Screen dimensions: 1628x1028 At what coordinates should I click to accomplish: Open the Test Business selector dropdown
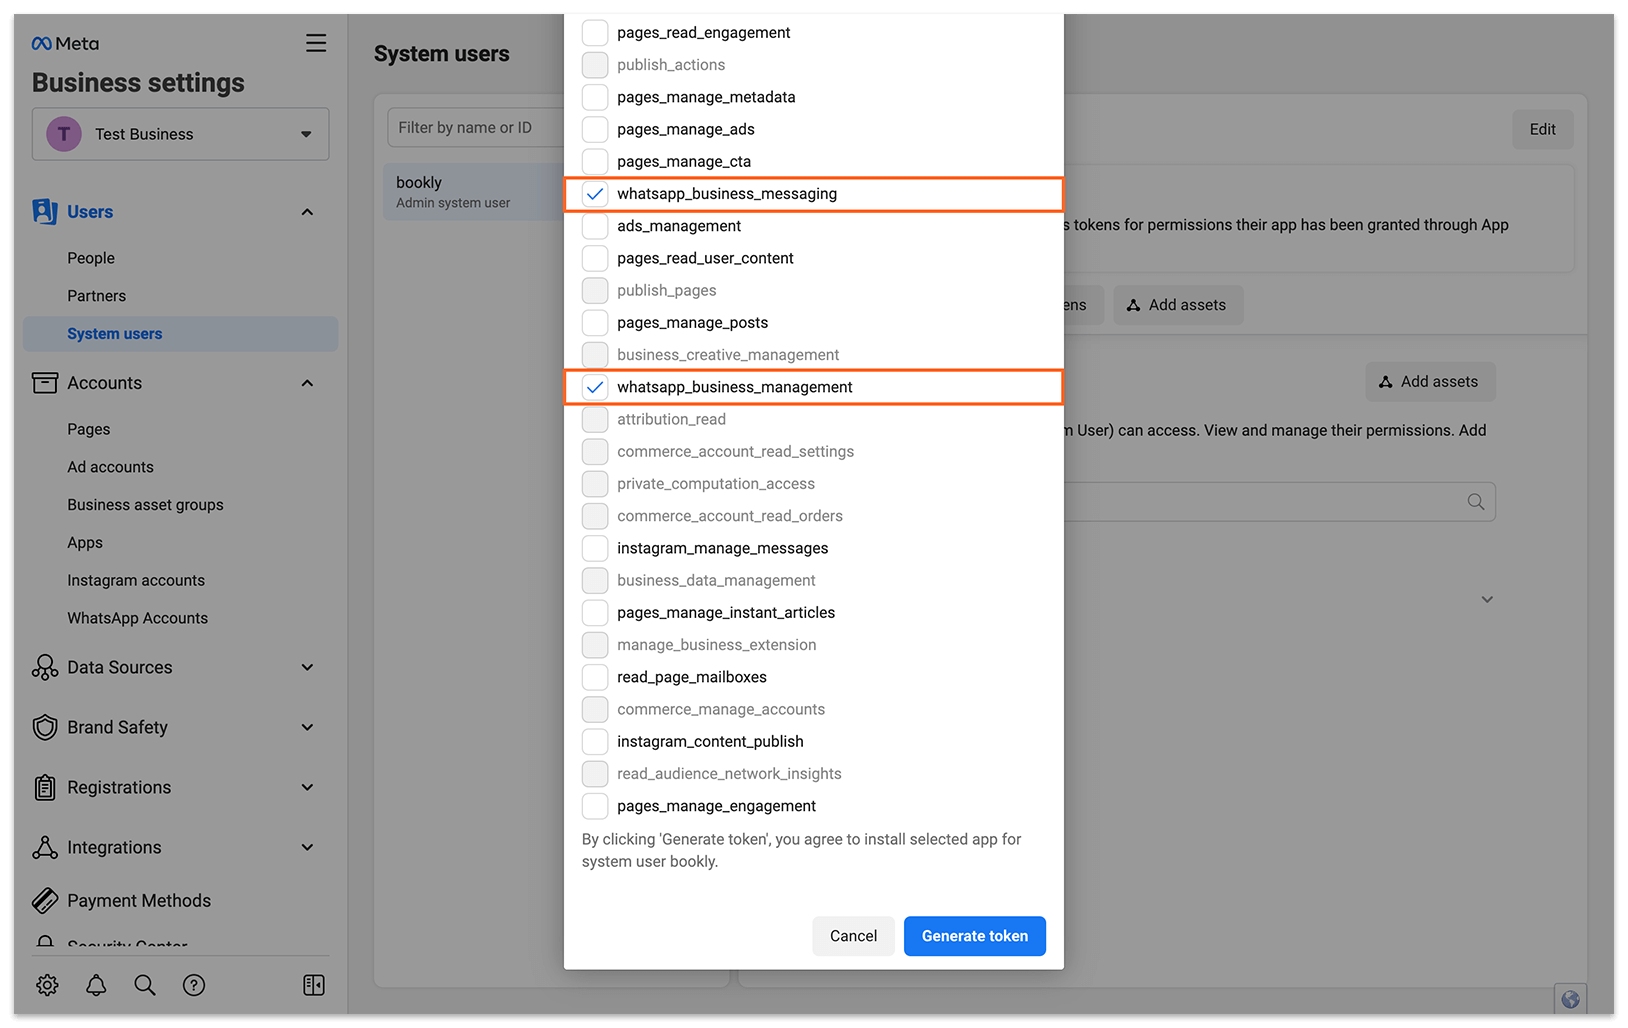pos(181,134)
